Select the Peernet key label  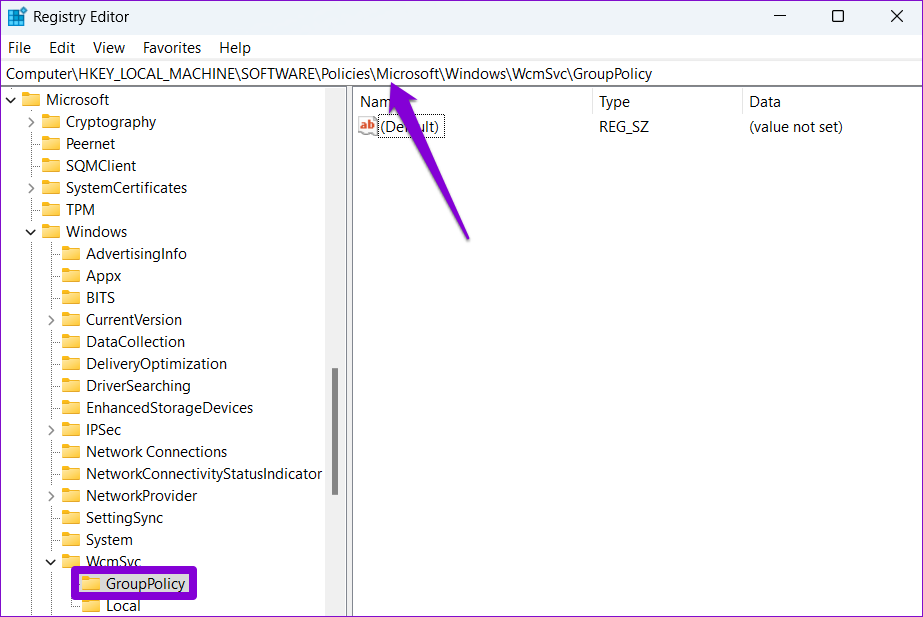pyautogui.click(x=90, y=144)
